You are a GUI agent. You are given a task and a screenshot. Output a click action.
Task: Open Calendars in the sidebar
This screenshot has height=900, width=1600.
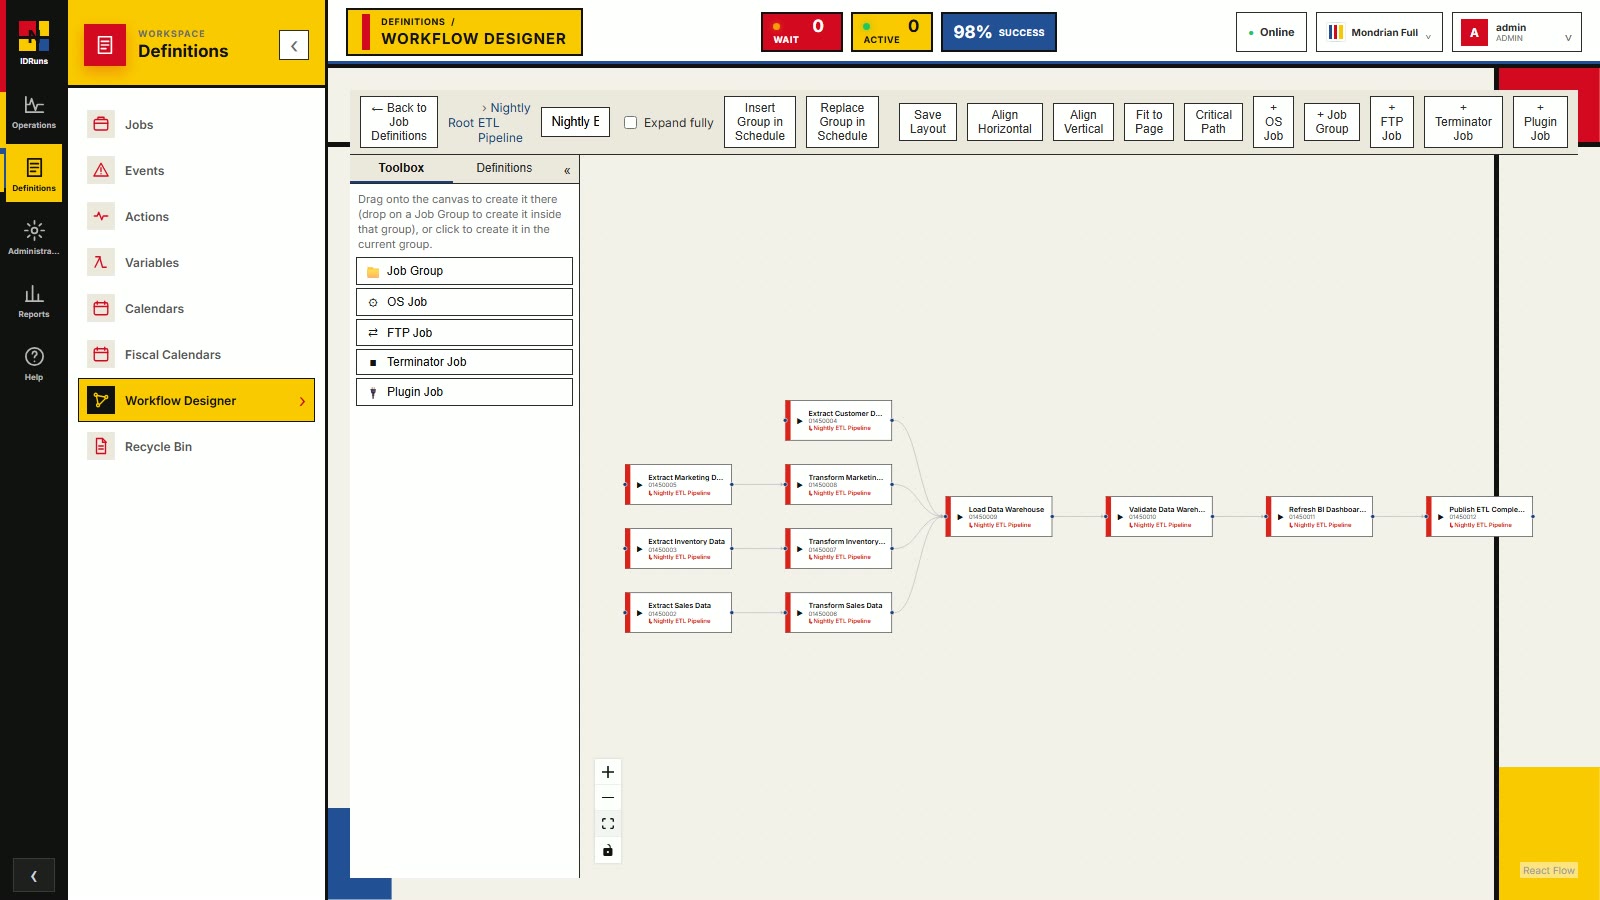196,309
